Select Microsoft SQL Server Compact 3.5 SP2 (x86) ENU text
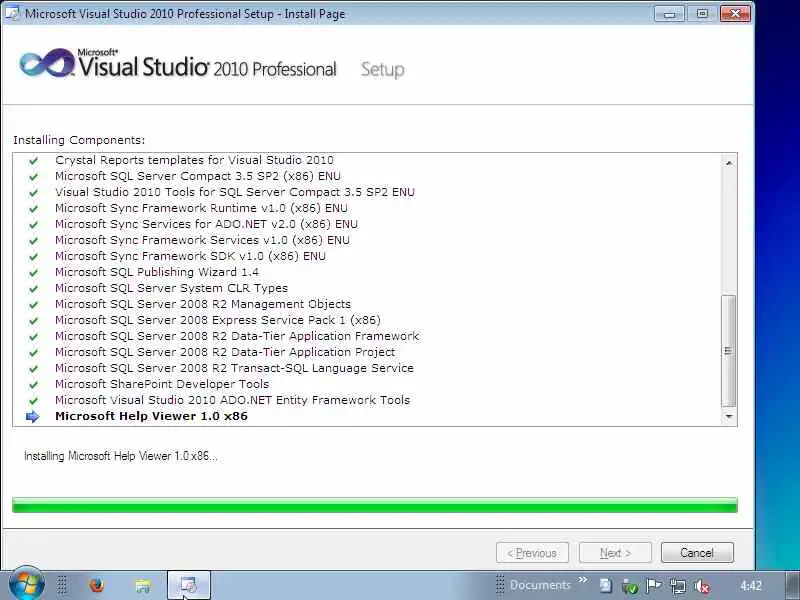 [x=197, y=176]
